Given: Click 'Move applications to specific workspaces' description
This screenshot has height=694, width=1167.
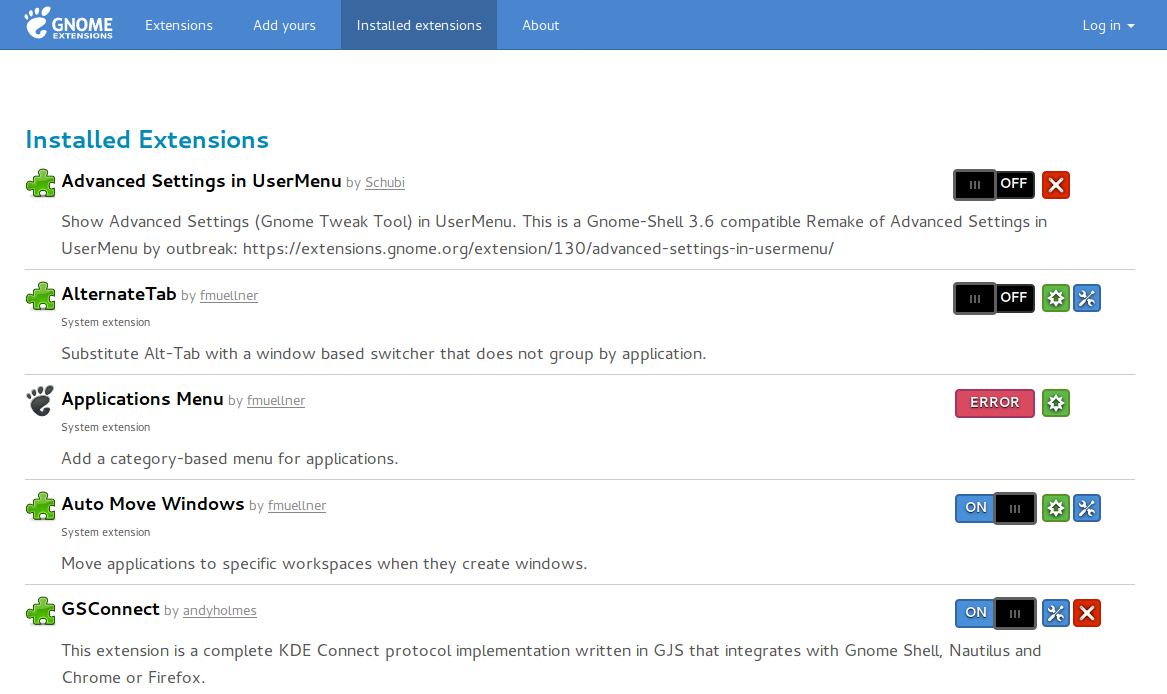Looking at the screenshot, I should pyautogui.click(x=324, y=564).
